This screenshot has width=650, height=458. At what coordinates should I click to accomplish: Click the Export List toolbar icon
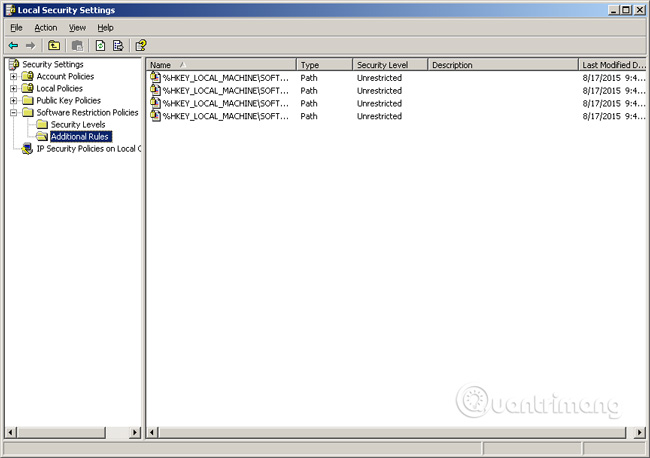point(118,45)
